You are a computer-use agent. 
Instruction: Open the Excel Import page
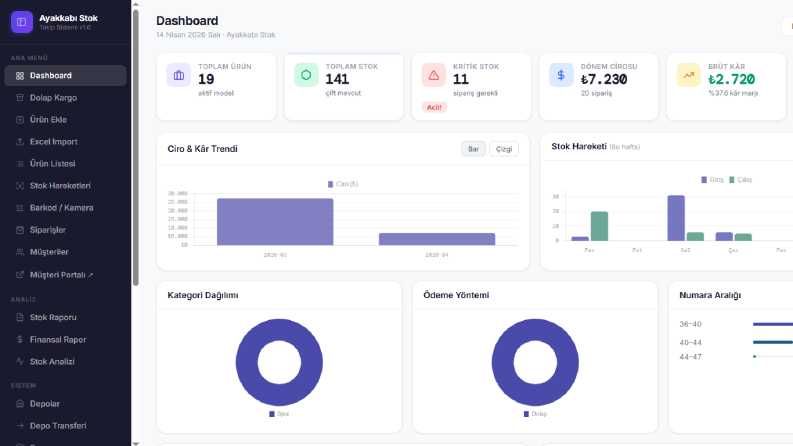(65, 142)
